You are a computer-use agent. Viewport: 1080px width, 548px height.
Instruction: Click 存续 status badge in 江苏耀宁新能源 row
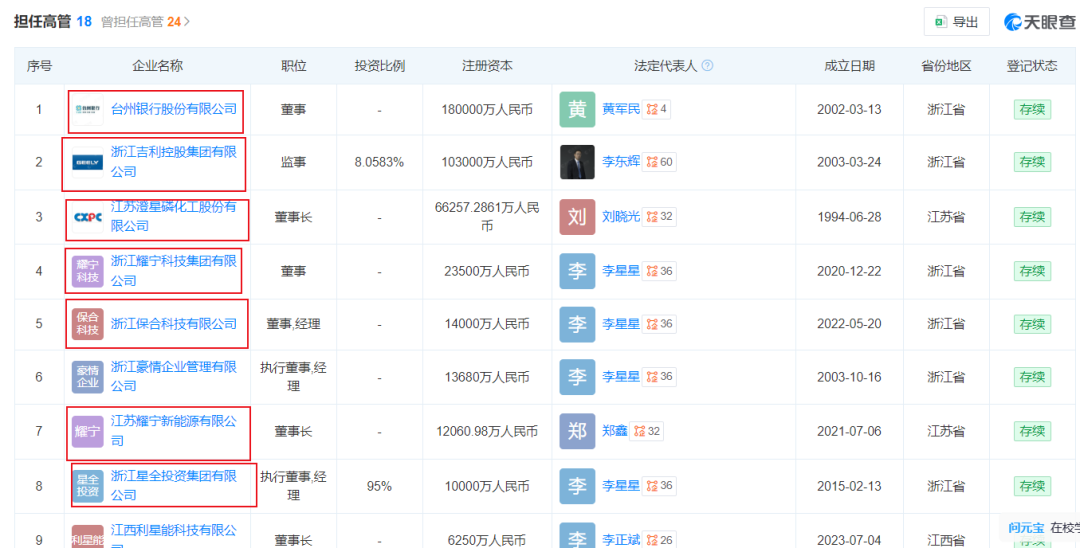click(1032, 432)
